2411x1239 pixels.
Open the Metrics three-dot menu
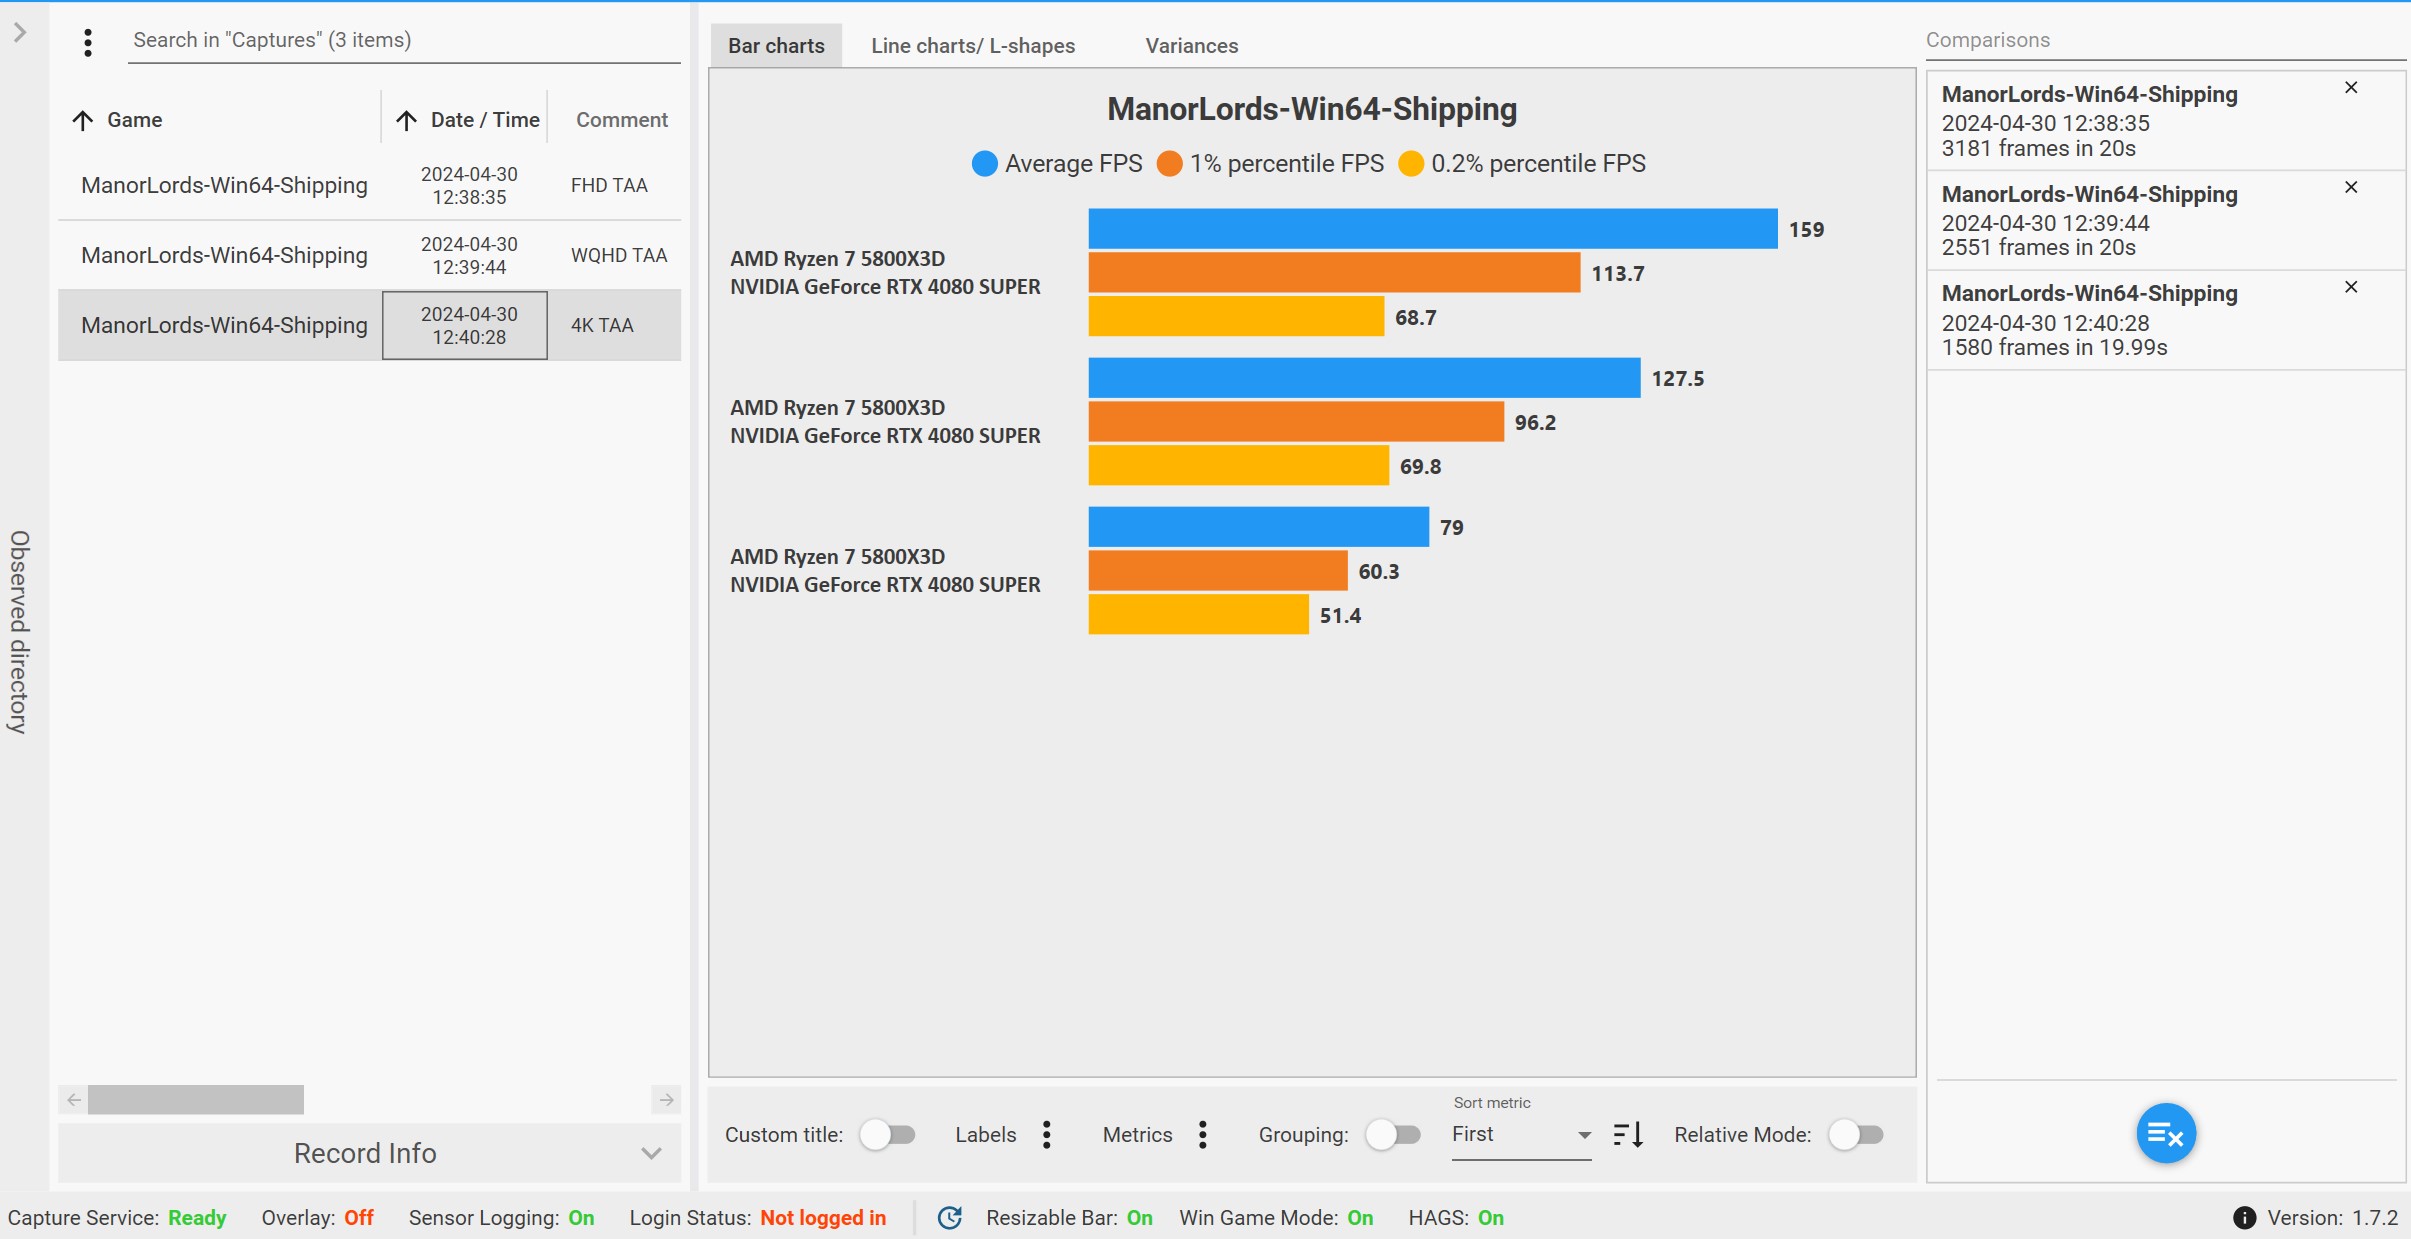(1202, 1135)
